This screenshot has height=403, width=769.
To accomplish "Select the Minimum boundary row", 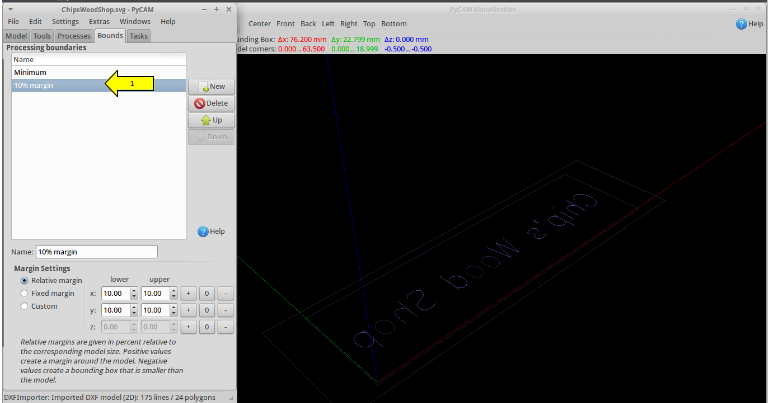I will click(99, 73).
